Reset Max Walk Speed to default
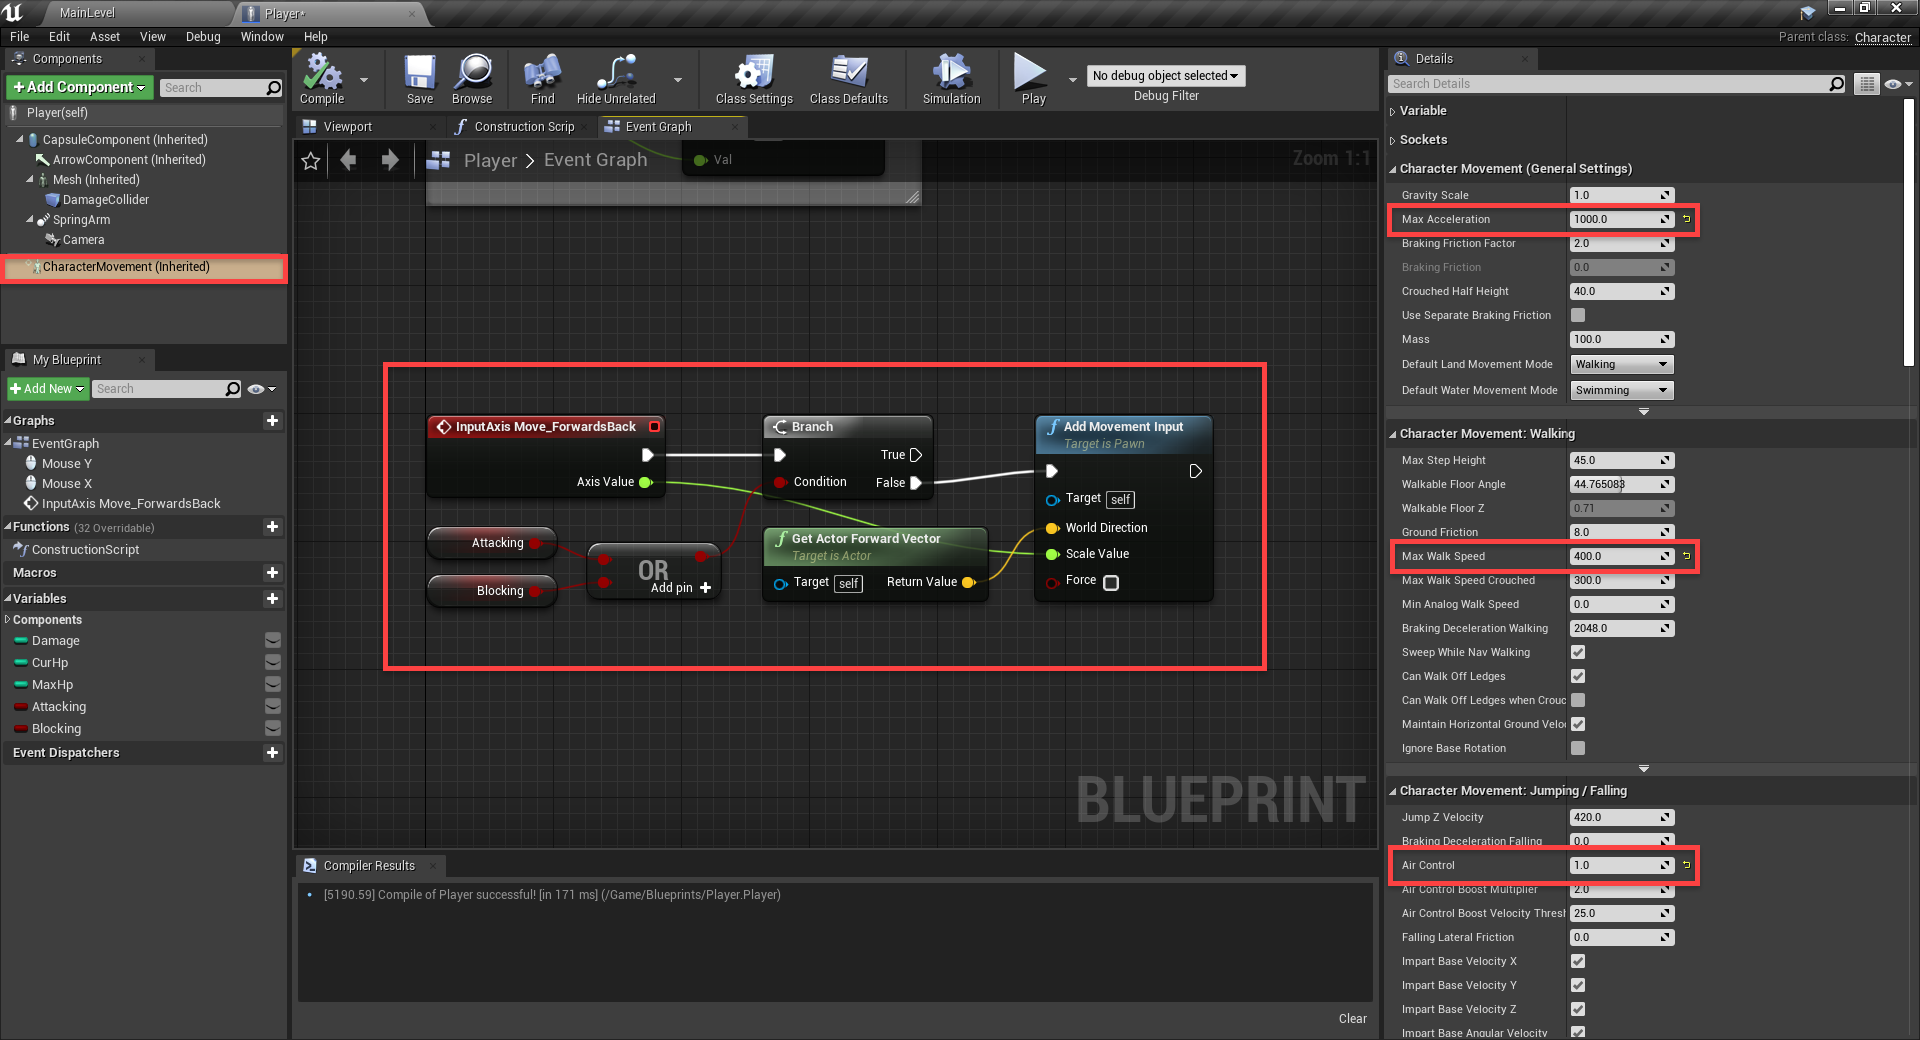 point(1687,556)
